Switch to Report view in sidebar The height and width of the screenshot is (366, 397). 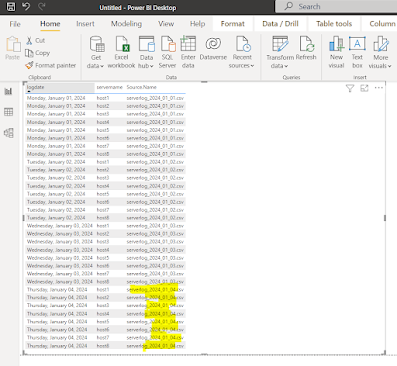(9, 91)
